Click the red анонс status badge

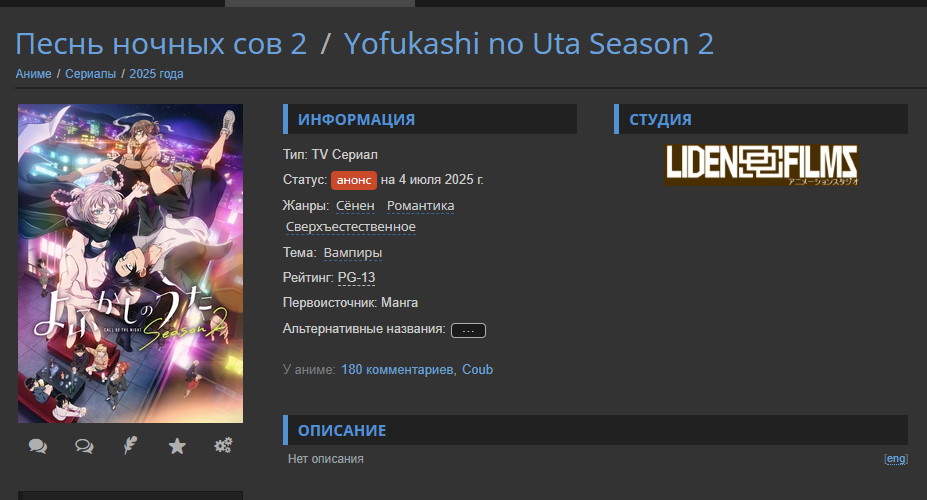tap(354, 180)
